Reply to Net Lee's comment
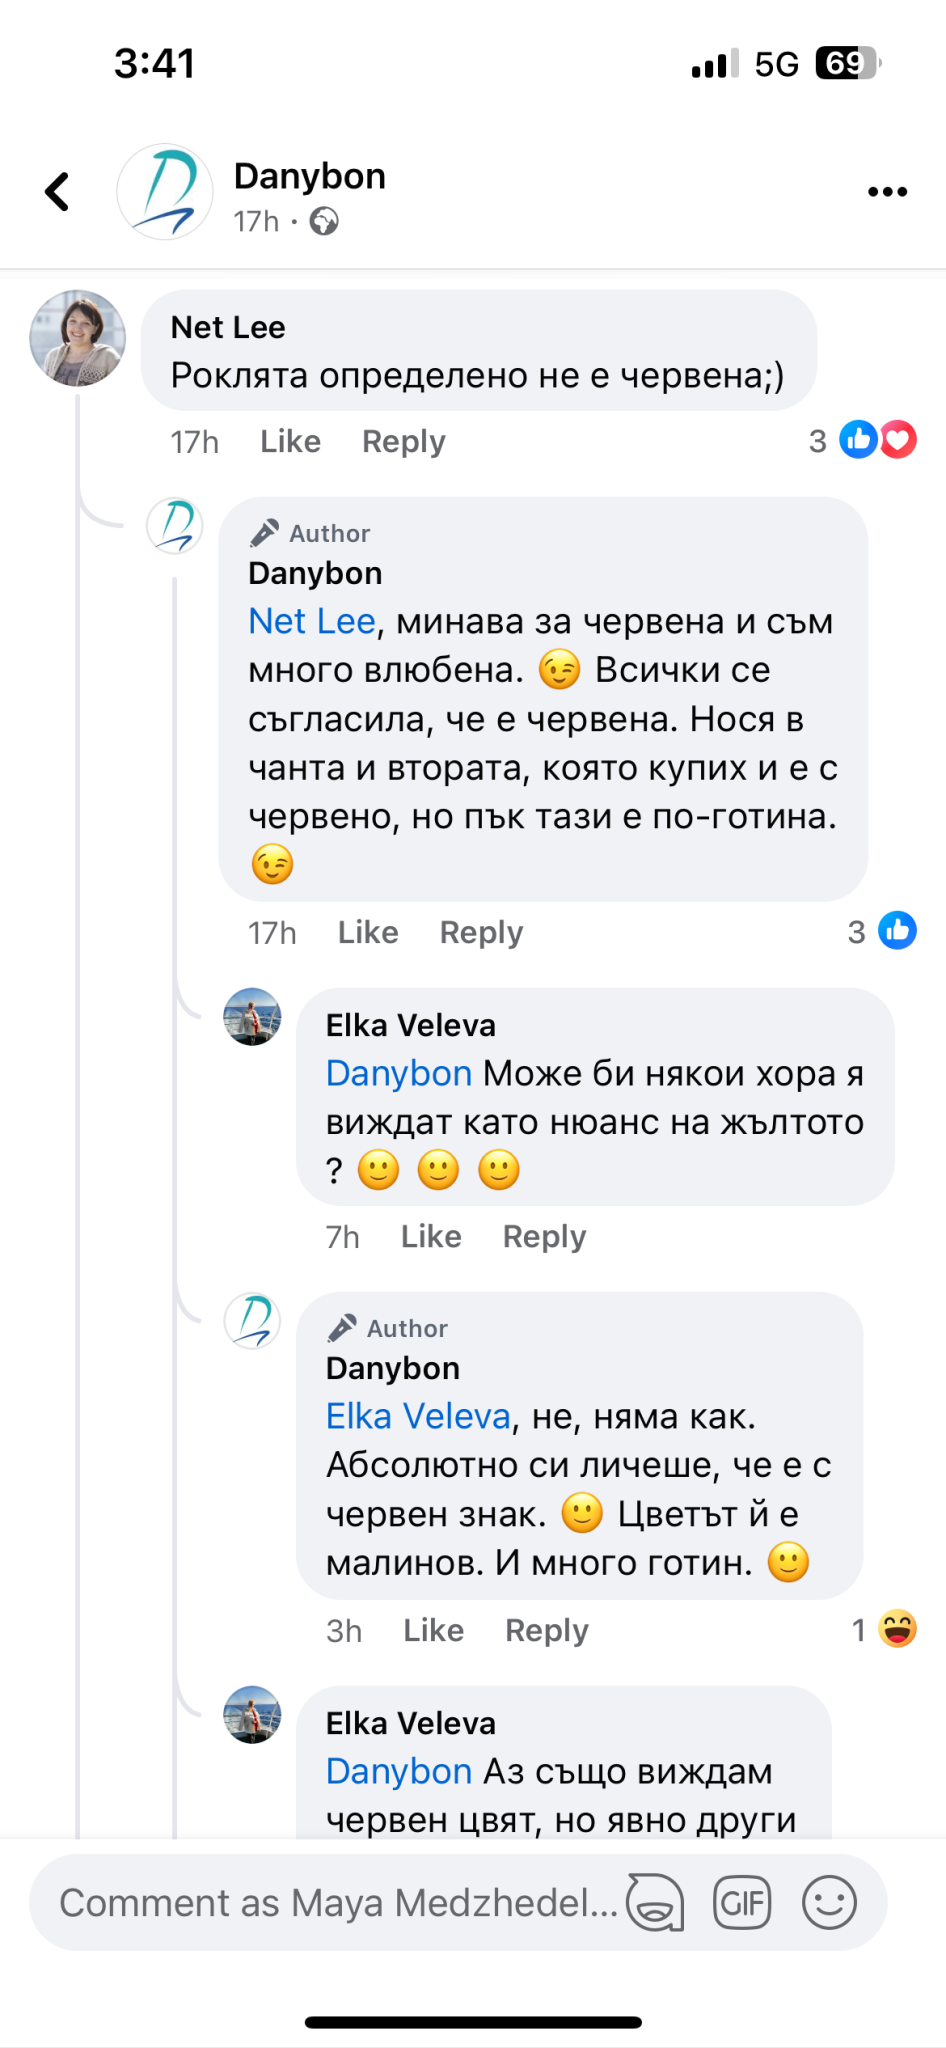This screenshot has width=946, height=2048. [403, 441]
